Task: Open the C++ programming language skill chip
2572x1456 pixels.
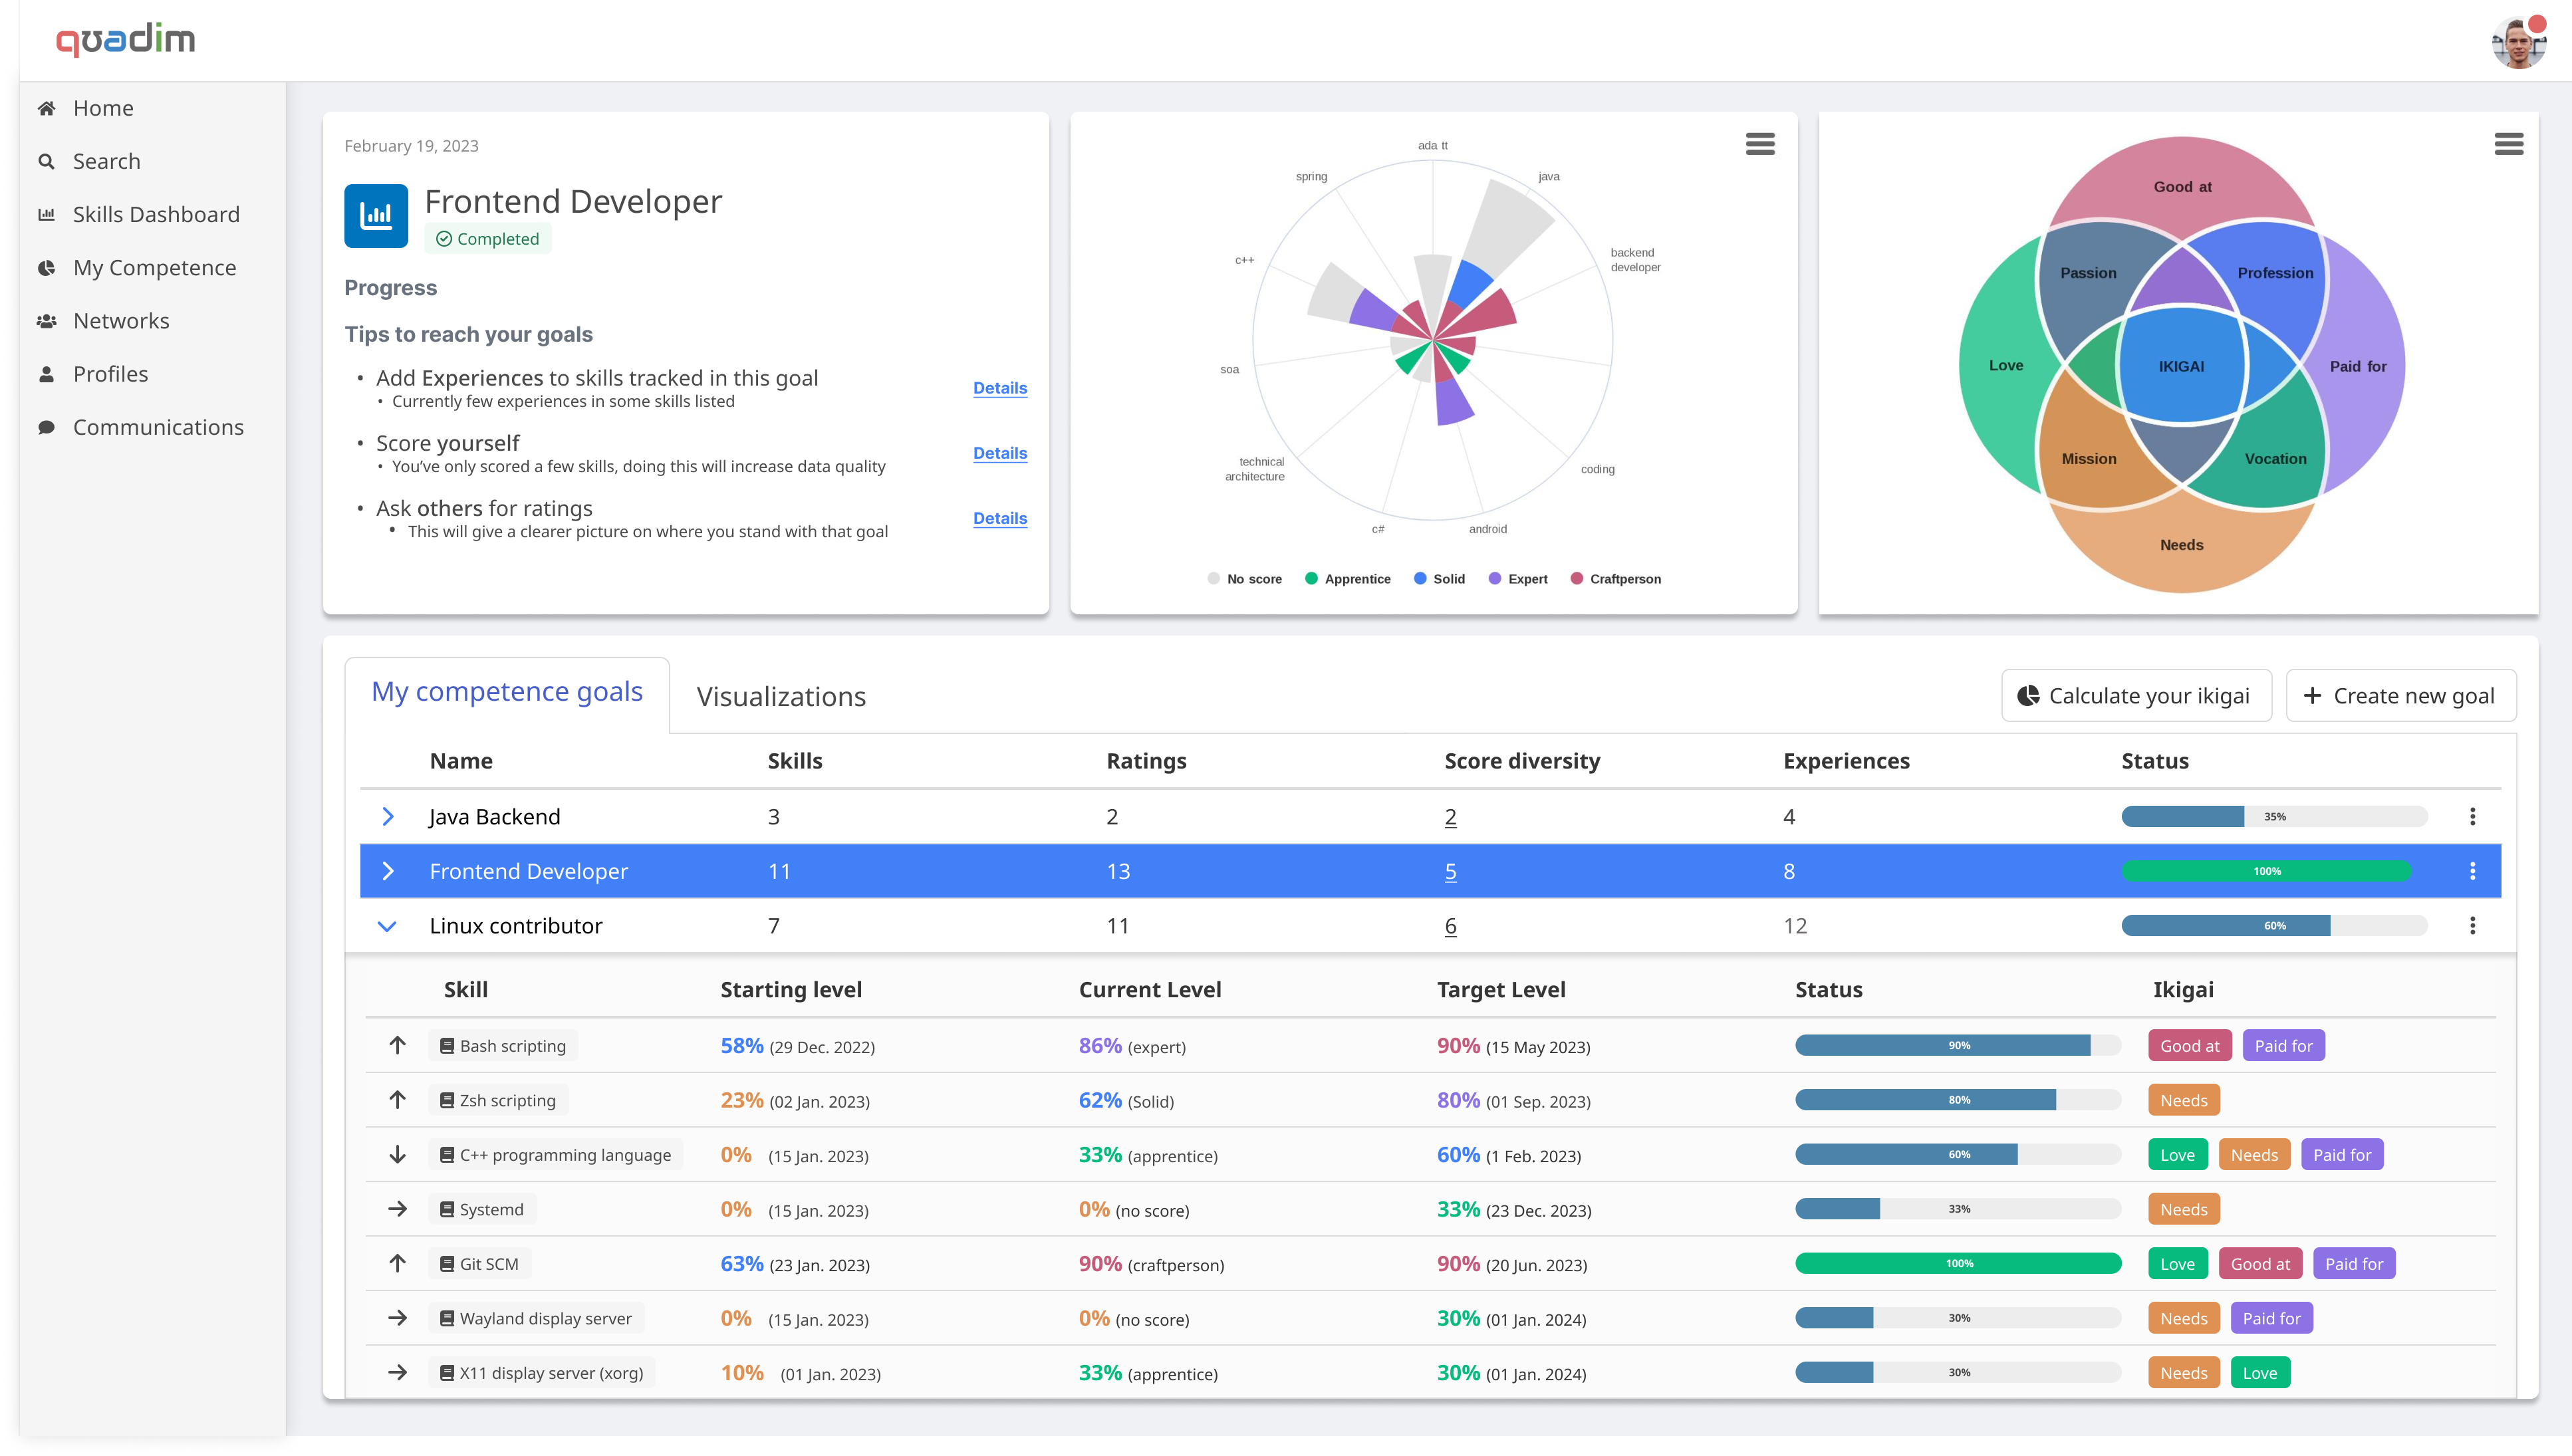Action: click(x=556, y=1155)
